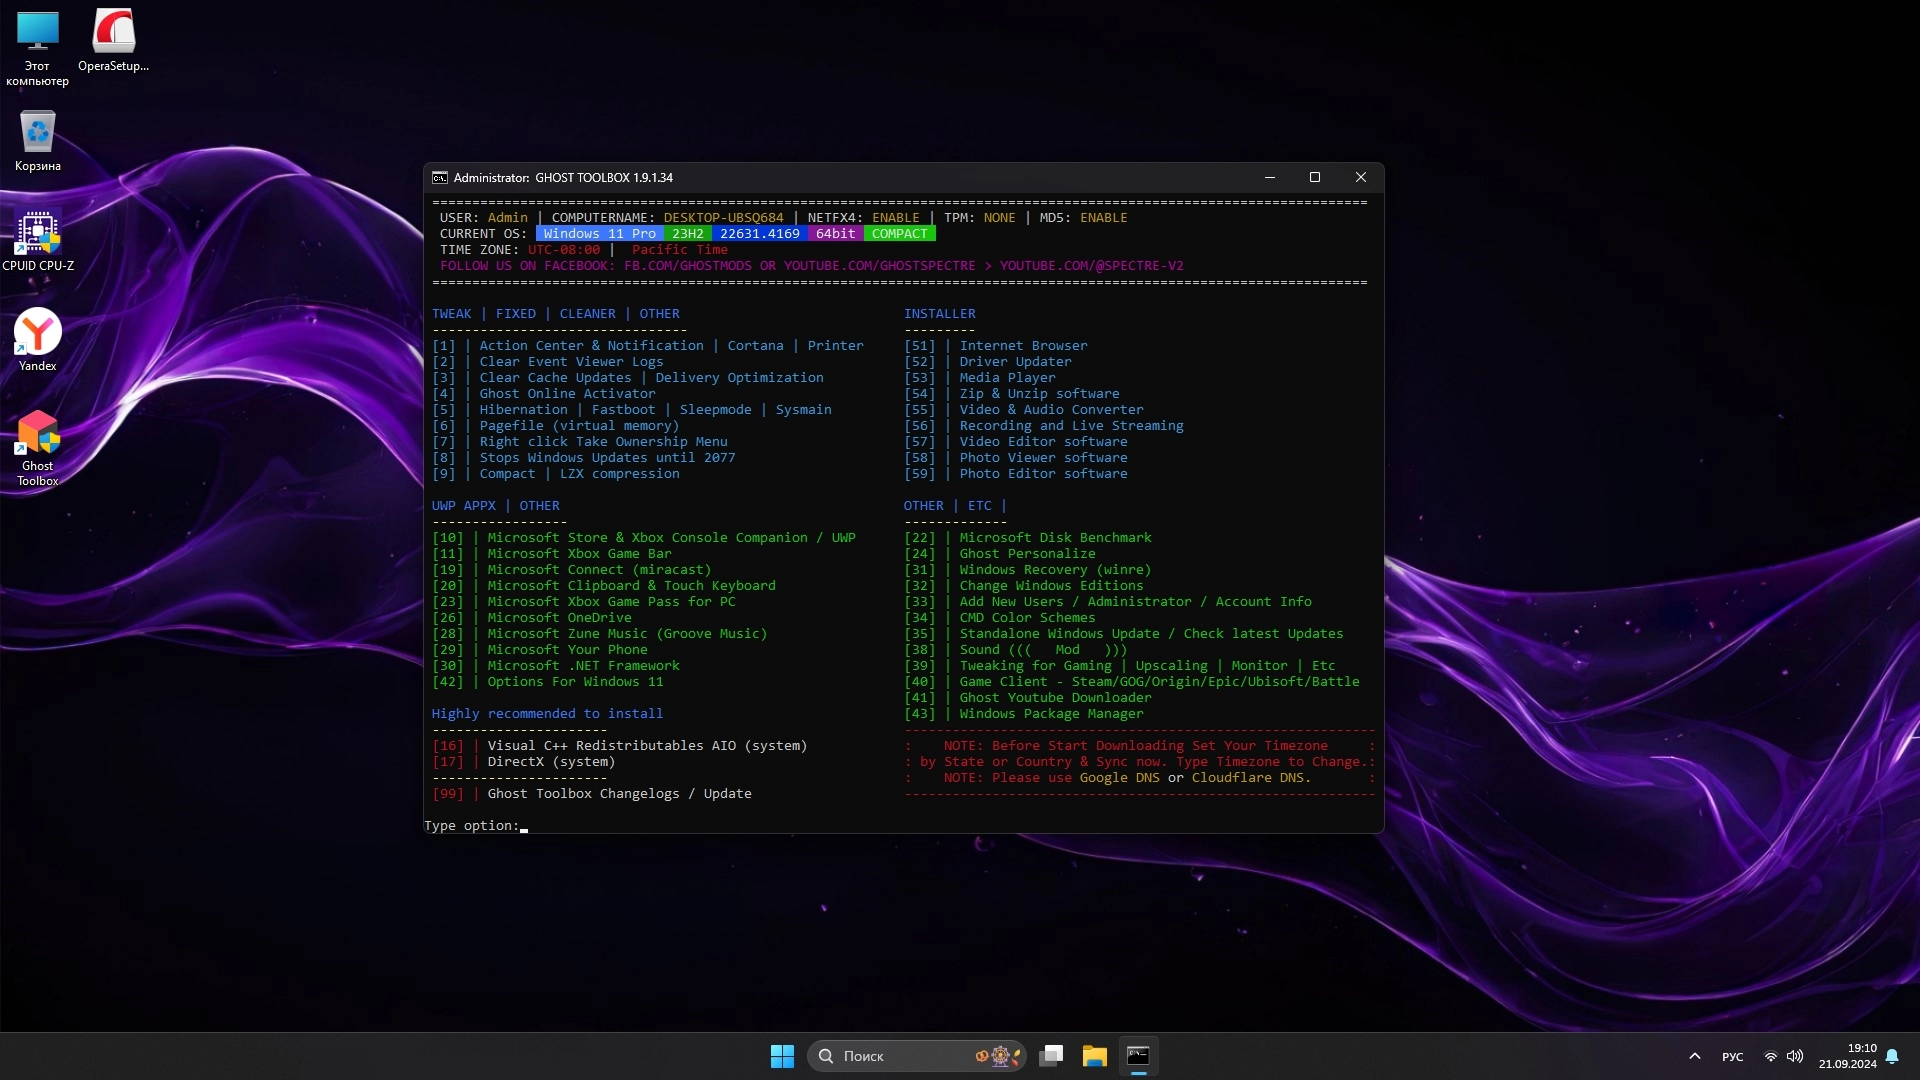Click the Windows Start button

[782, 1056]
